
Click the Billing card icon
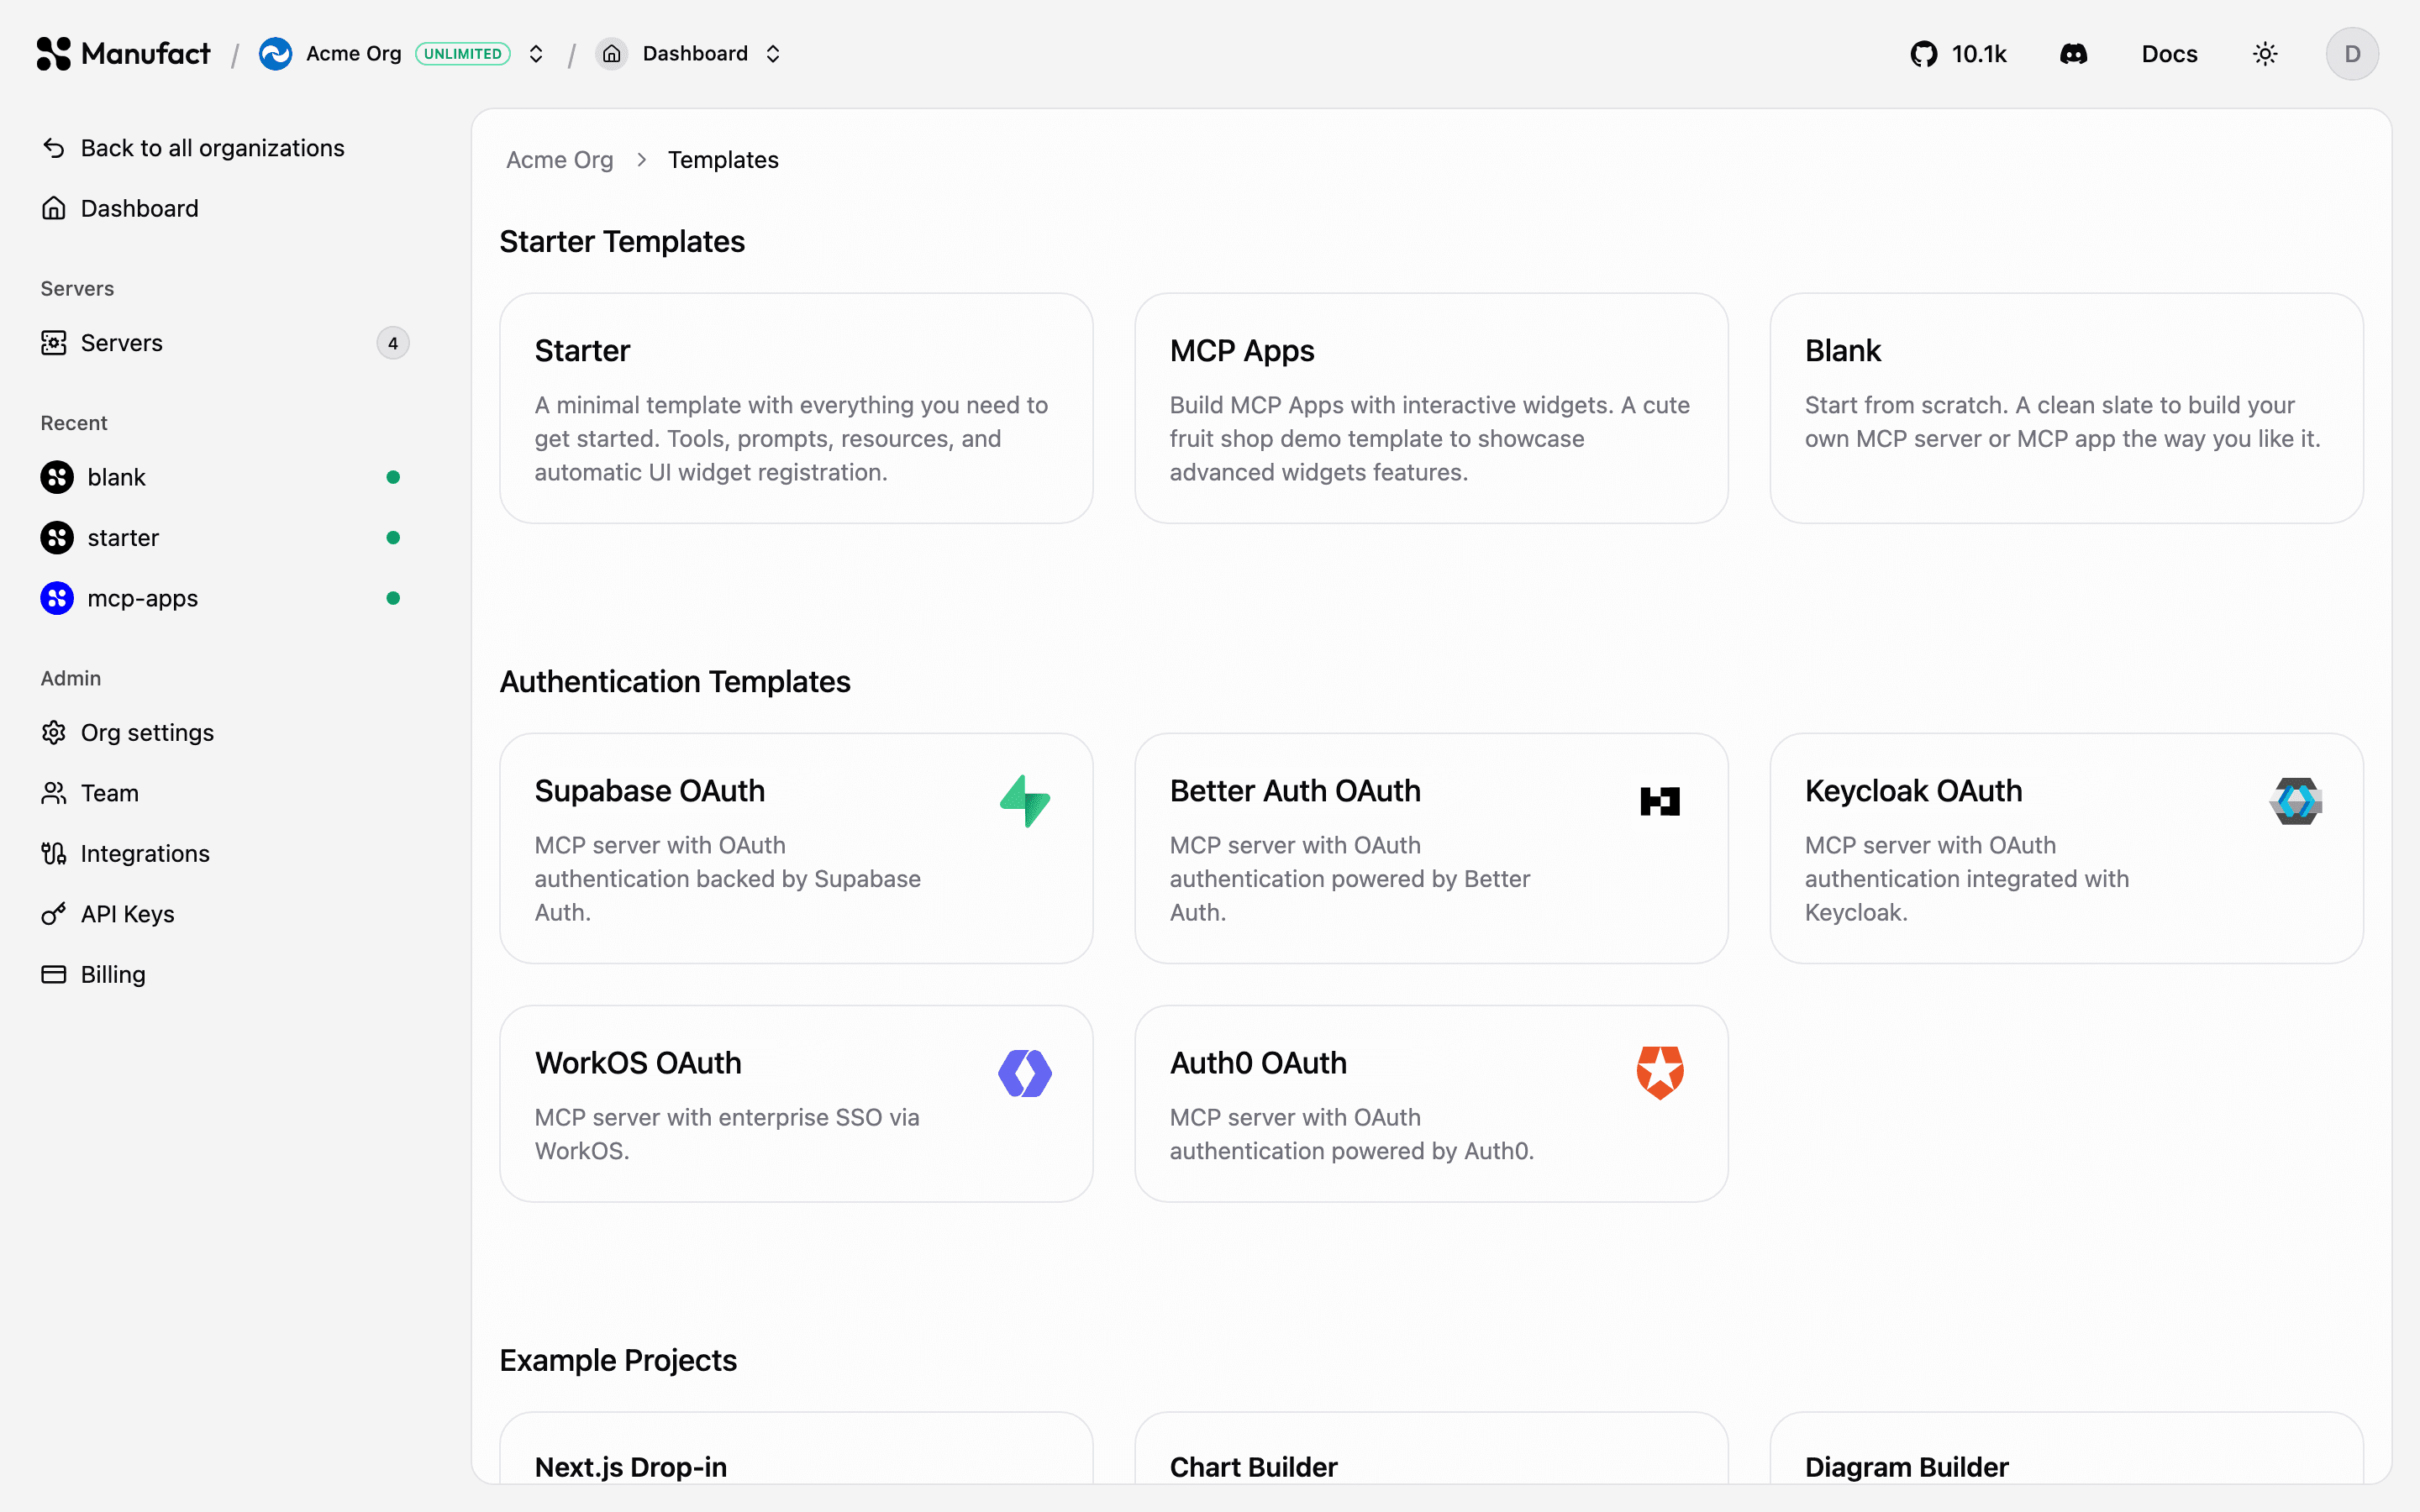[x=54, y=974]
